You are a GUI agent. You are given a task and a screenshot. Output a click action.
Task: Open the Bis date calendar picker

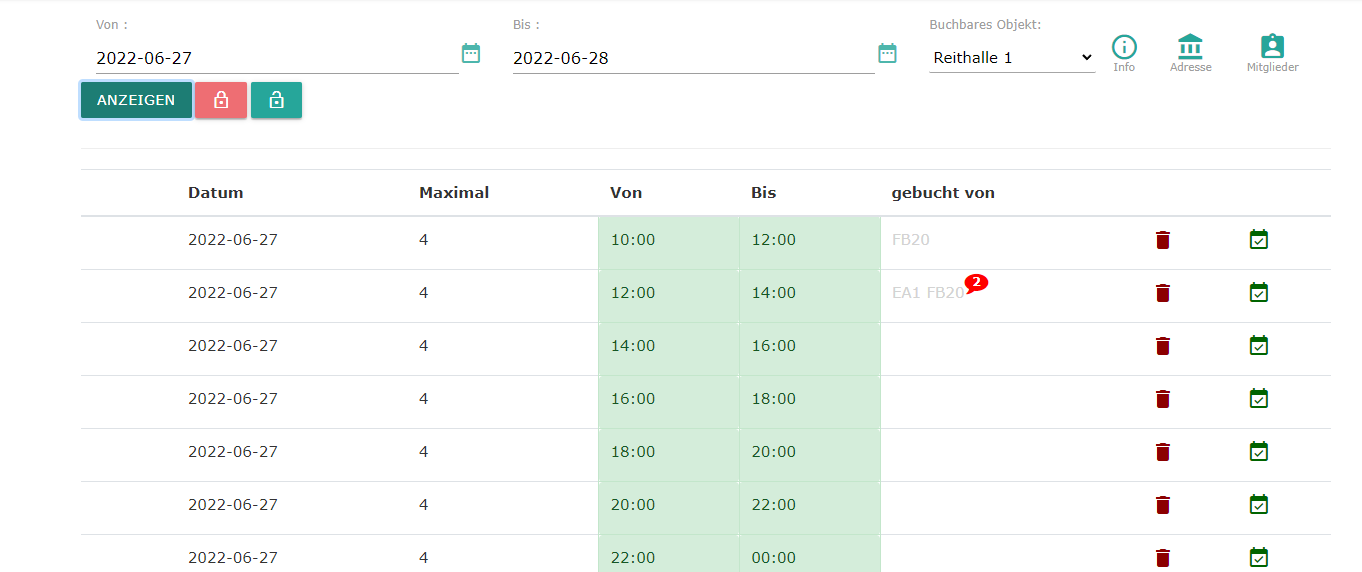tap(887, 53)
